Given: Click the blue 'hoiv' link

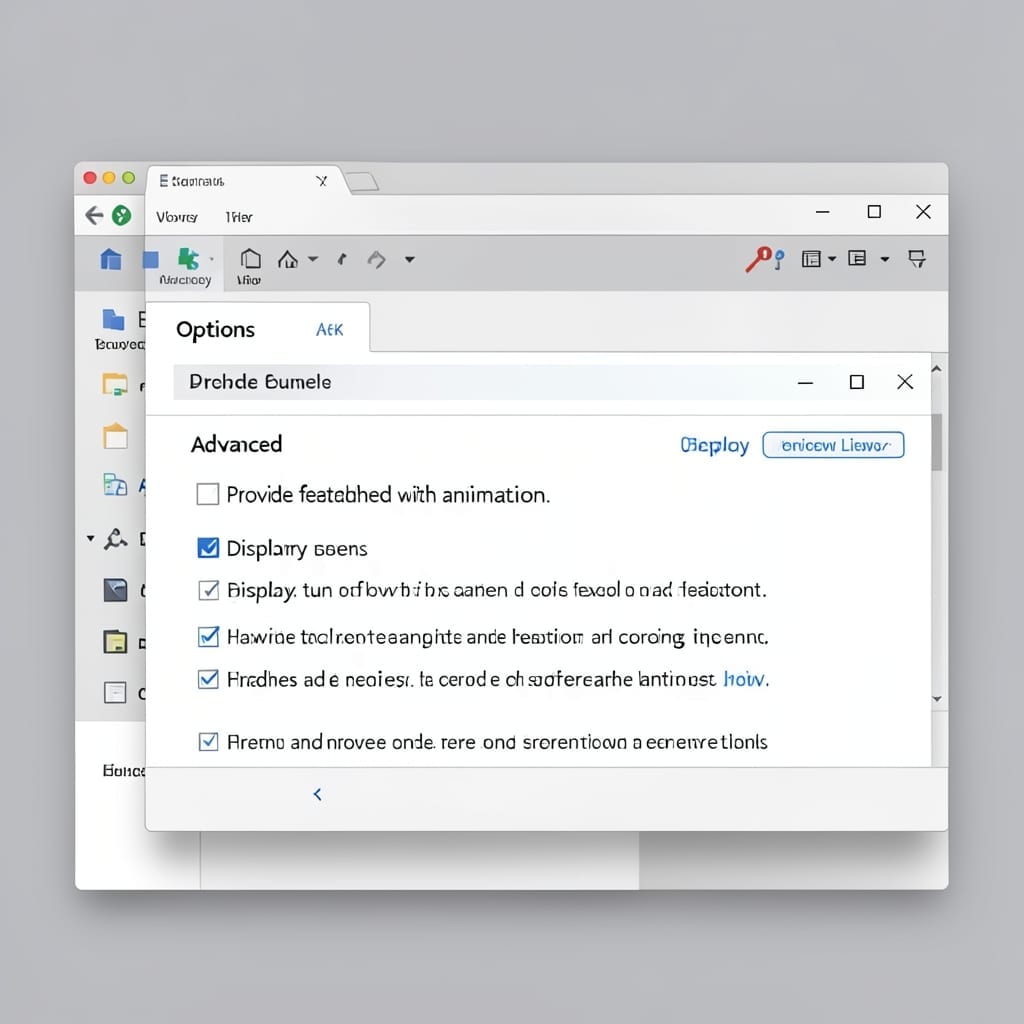Looking at the screenshot, I should (746, 680).
